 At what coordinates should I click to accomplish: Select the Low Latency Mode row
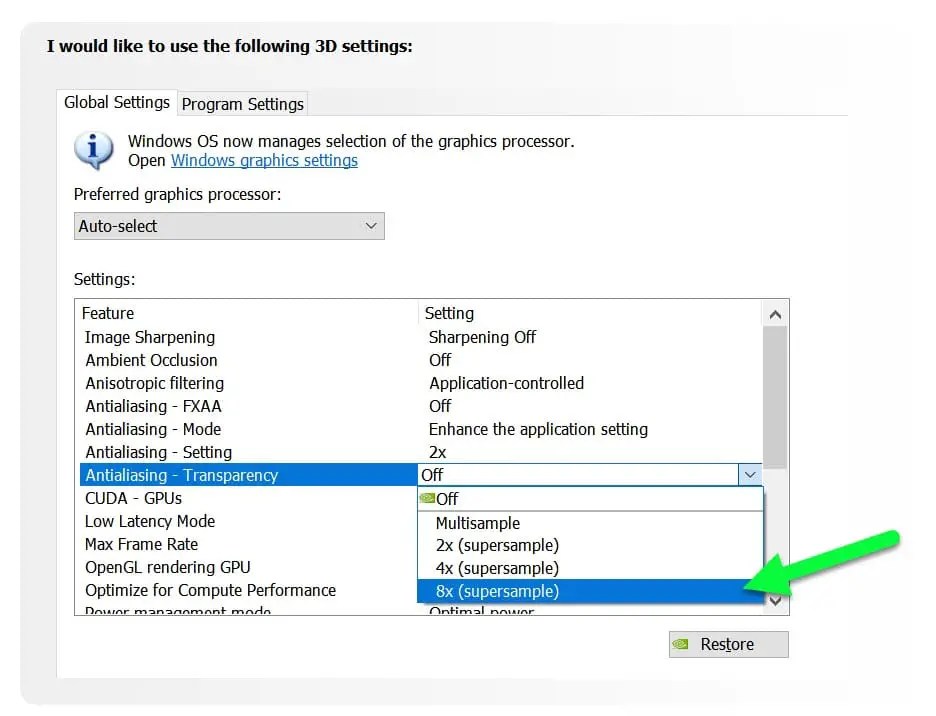click(x=248, y=521)
